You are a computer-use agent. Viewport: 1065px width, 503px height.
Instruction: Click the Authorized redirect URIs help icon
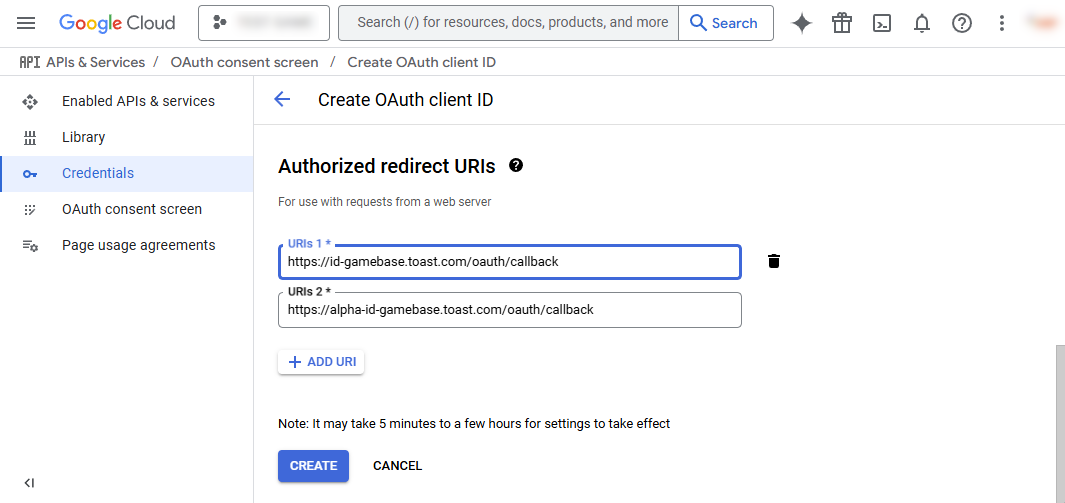pos(516,165)
